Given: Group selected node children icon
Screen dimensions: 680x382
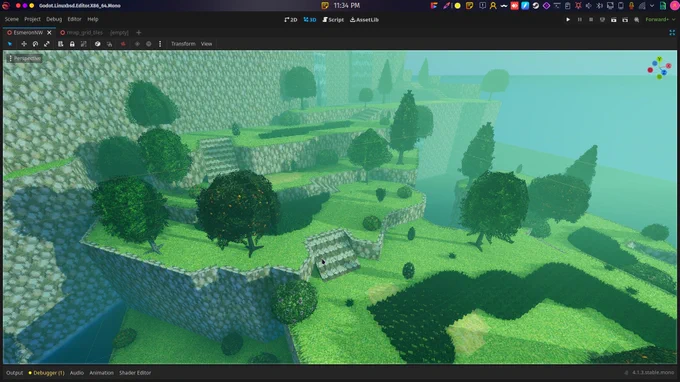Looking at the screenshot, I should (84, 44).
